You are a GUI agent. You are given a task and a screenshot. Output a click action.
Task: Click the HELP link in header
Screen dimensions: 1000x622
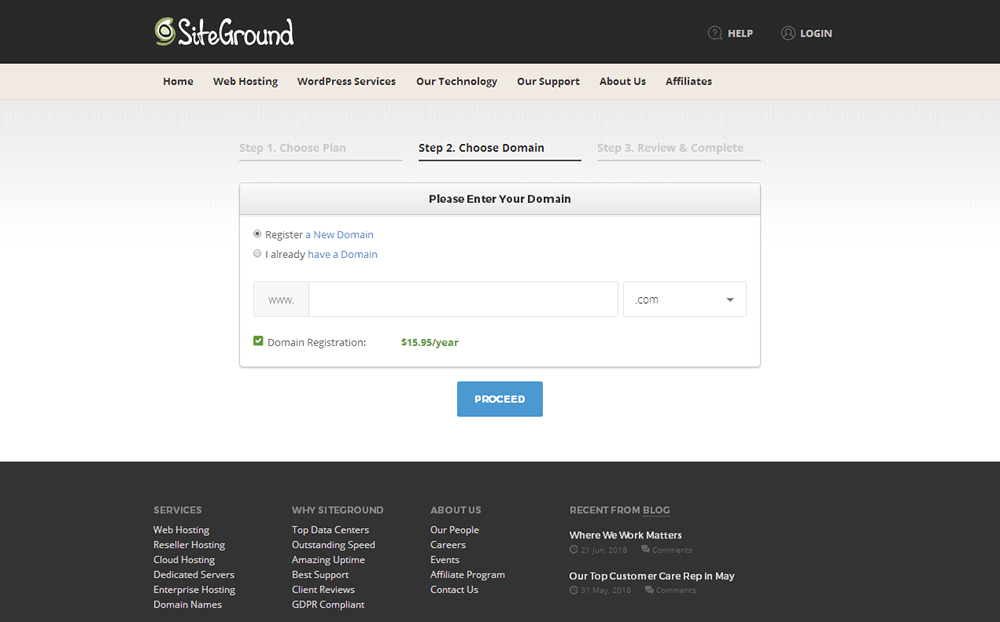pos(740,33)
